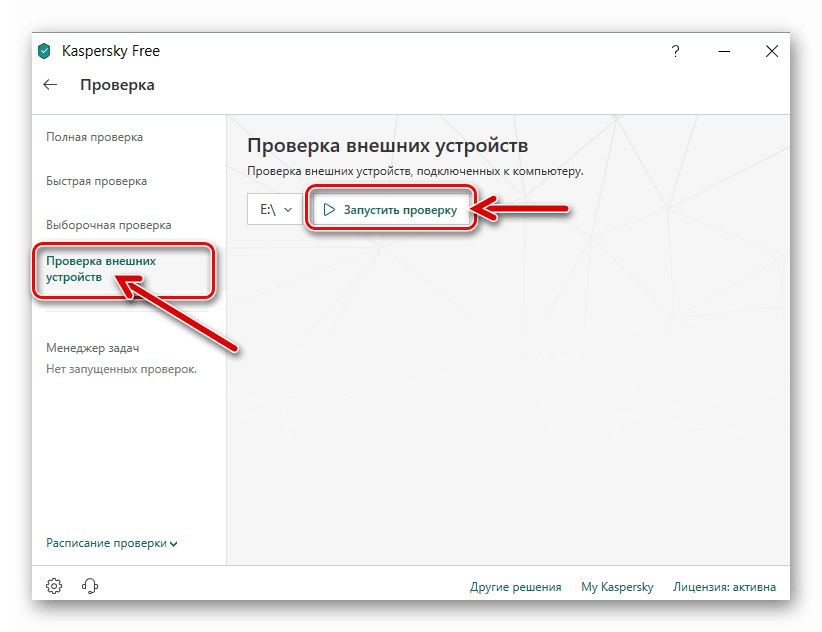Screen dimensions: 822x632
Task: Select drive E:\ in the drive selector
Action: [x=268, y=210]
